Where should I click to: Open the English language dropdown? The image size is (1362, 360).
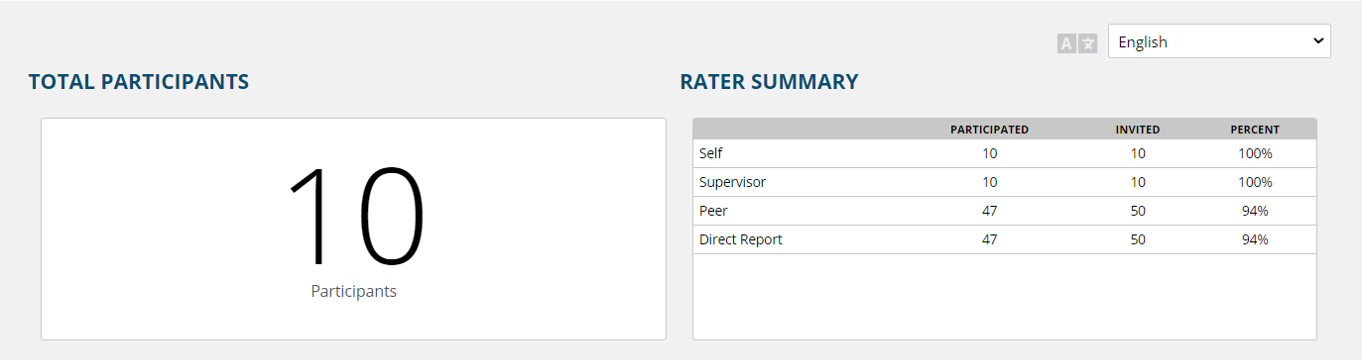[1219, 41]
